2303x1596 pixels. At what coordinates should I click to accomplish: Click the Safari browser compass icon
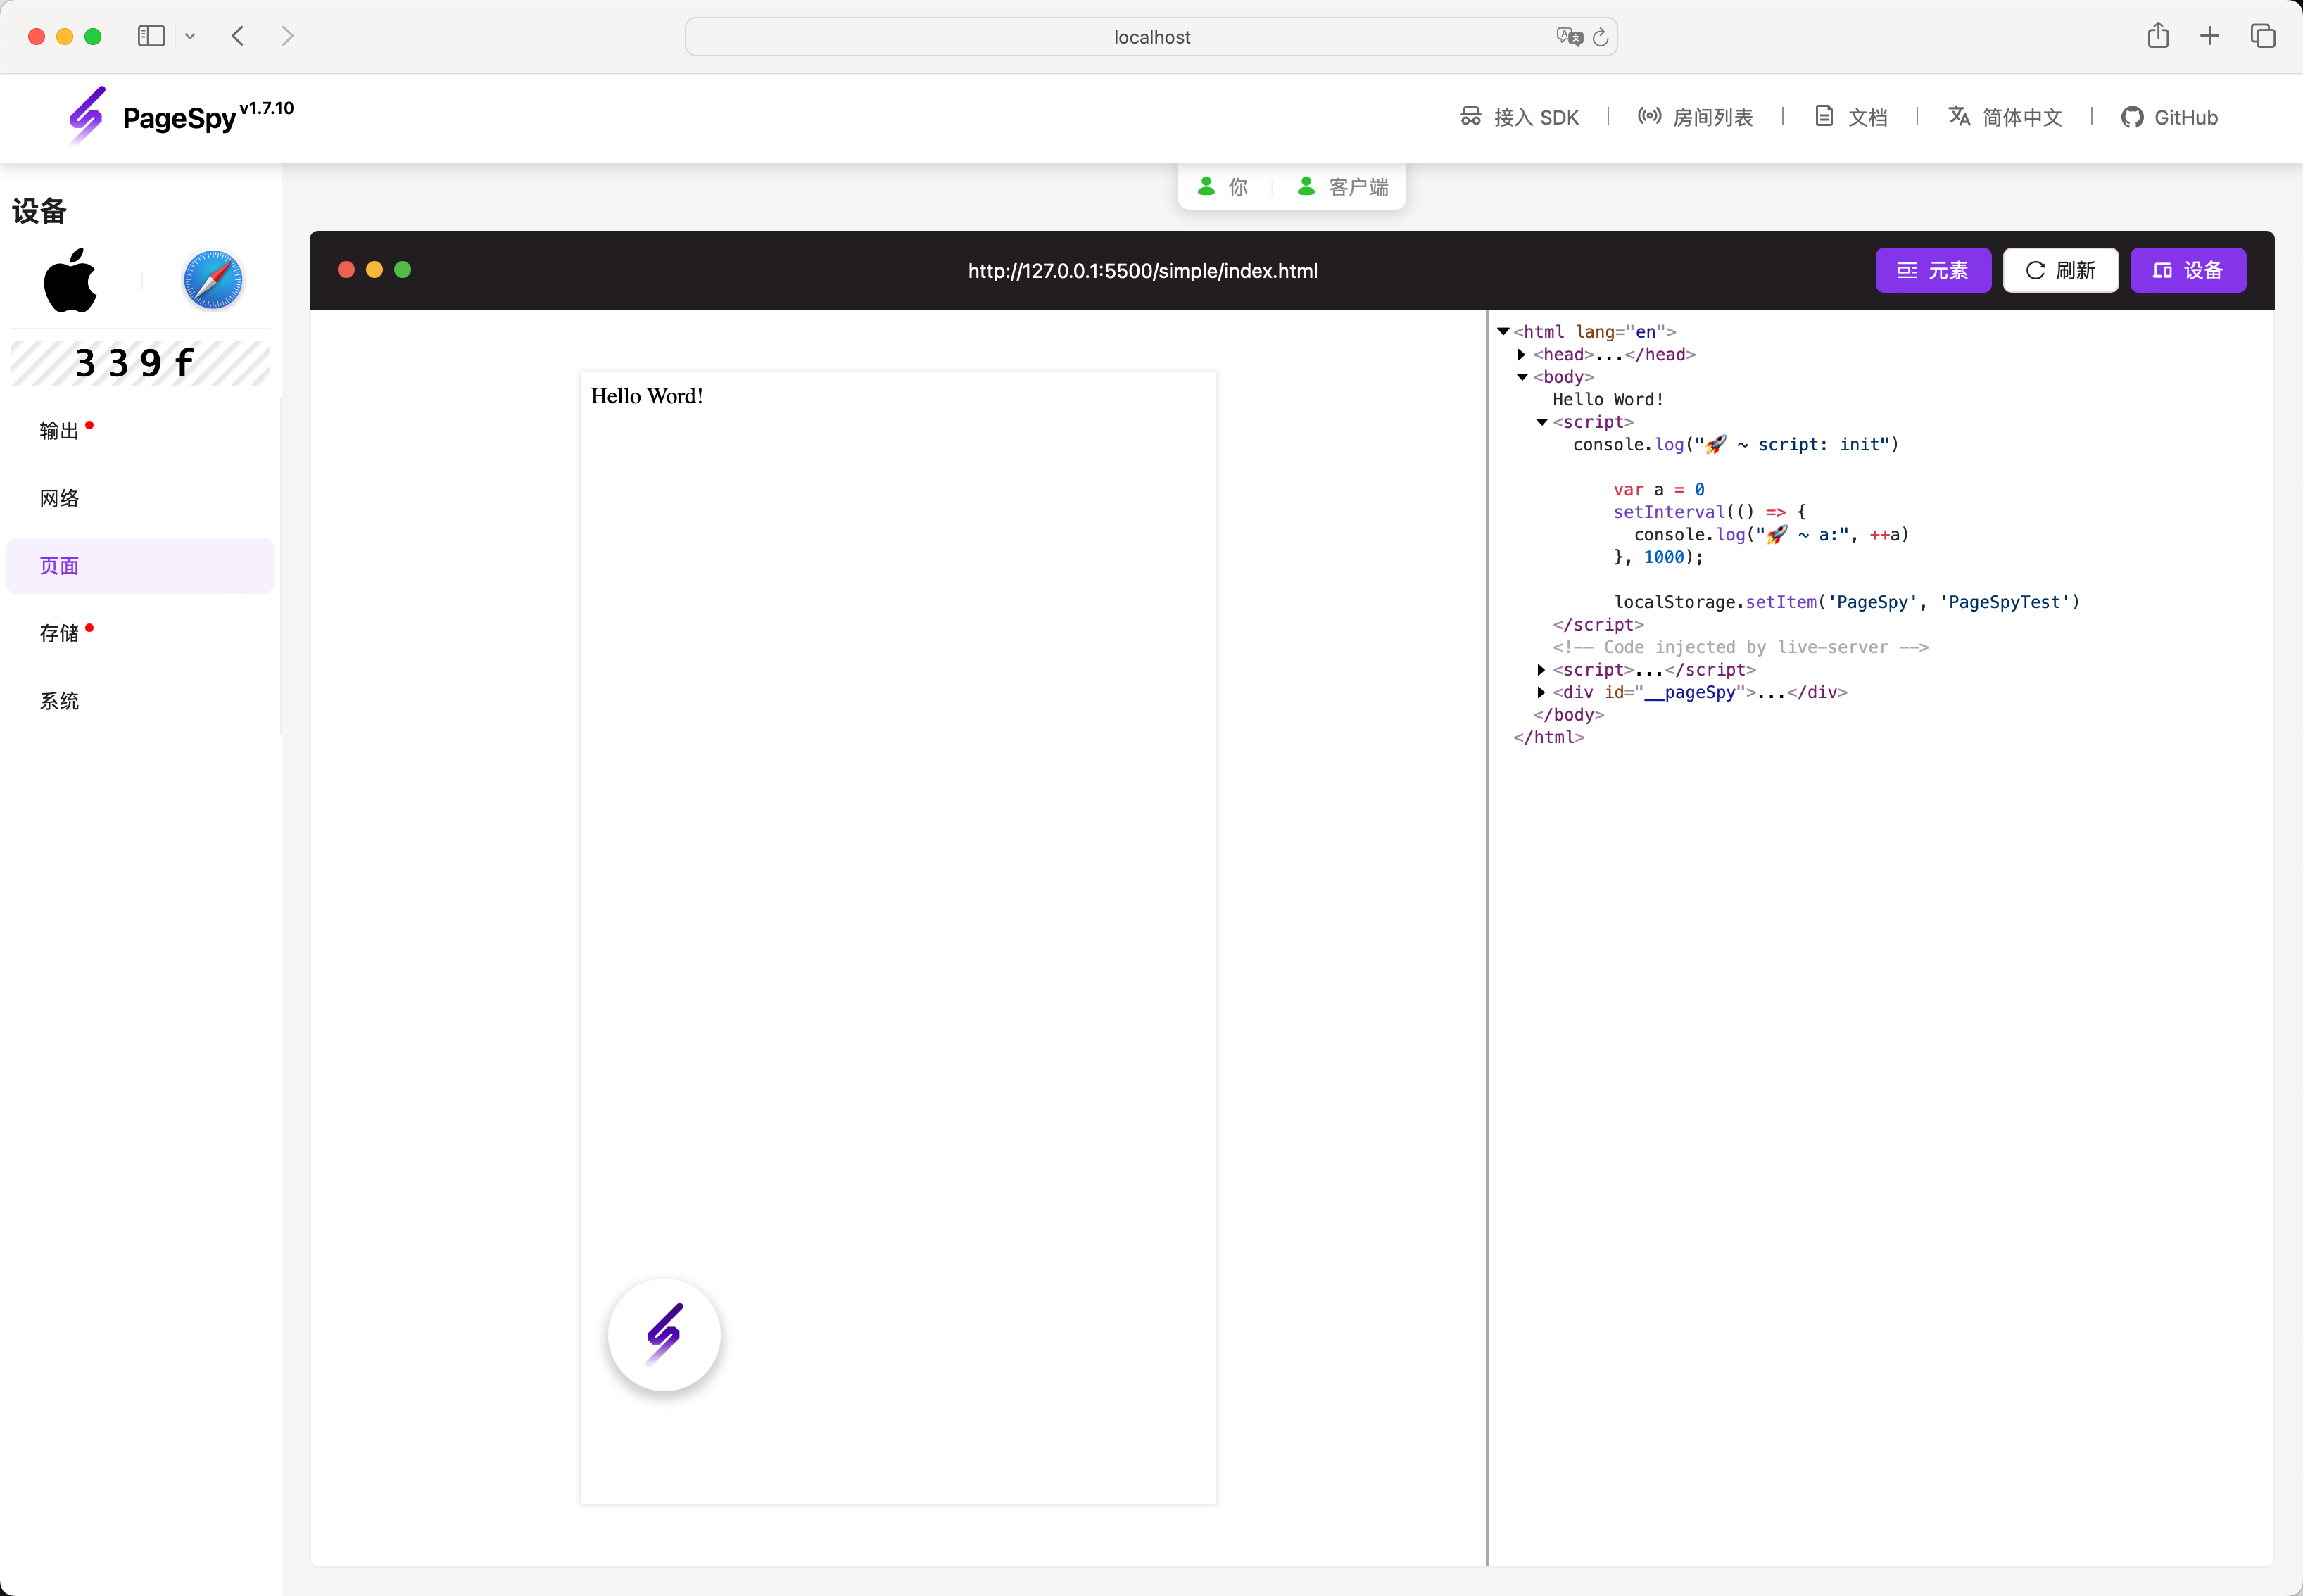213,280
